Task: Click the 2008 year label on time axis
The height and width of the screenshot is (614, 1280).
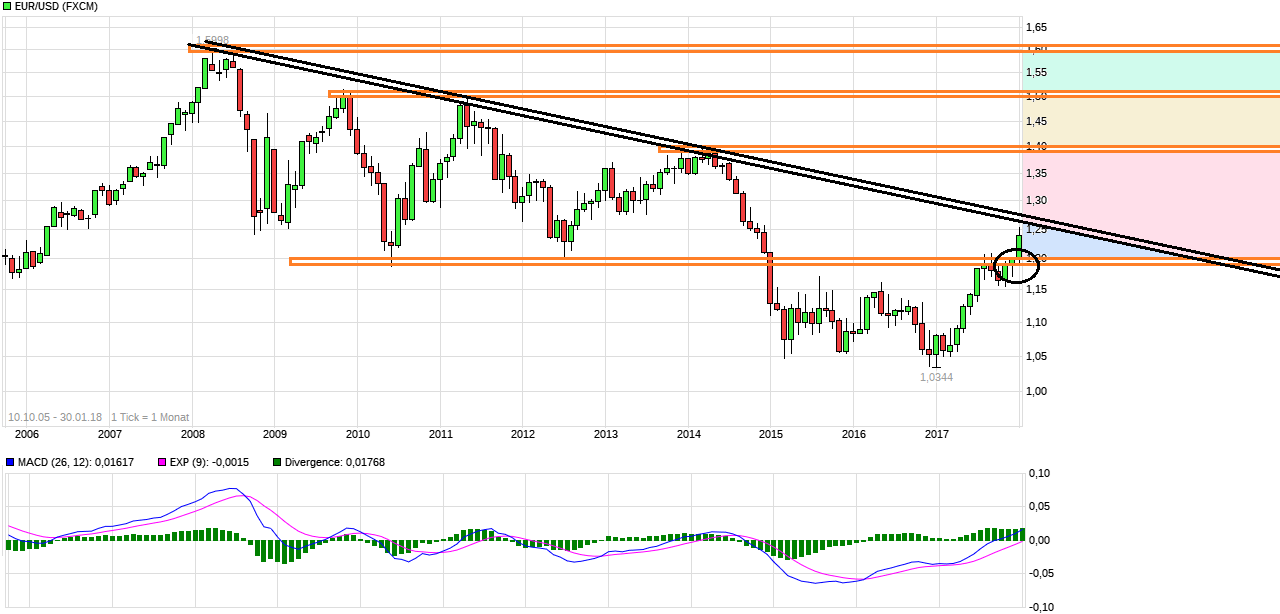Action: click(x=192, y=434)
